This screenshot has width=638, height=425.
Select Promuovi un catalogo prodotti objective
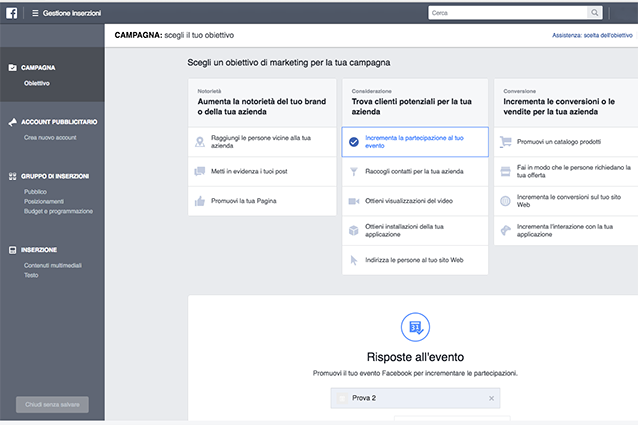pyautogui.click(x=566, y=142)
